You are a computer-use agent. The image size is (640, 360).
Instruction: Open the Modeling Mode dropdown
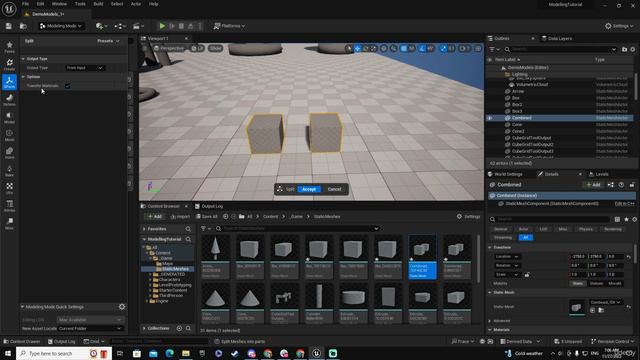point(61,26)
